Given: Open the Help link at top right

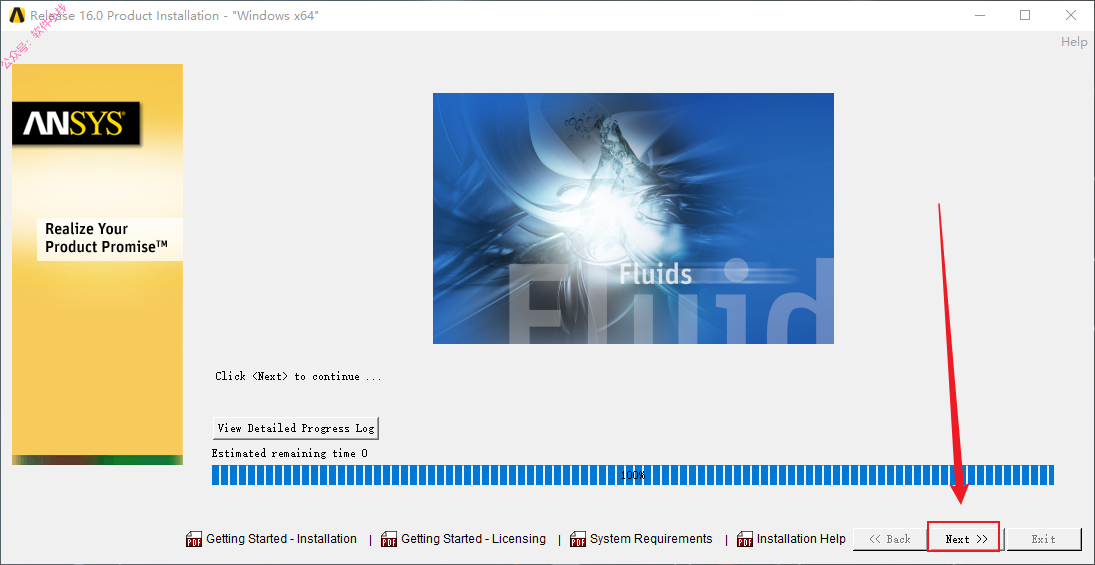Looking at the screenshot, I should (x=1074, y=42).
